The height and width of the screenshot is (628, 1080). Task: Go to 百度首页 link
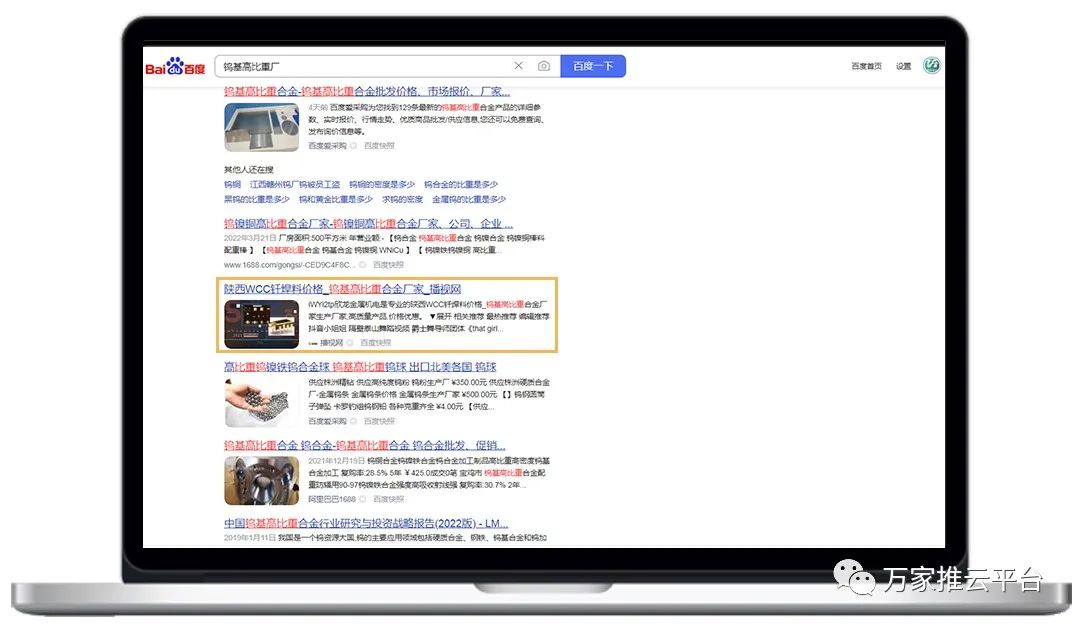tap(866, 66)
